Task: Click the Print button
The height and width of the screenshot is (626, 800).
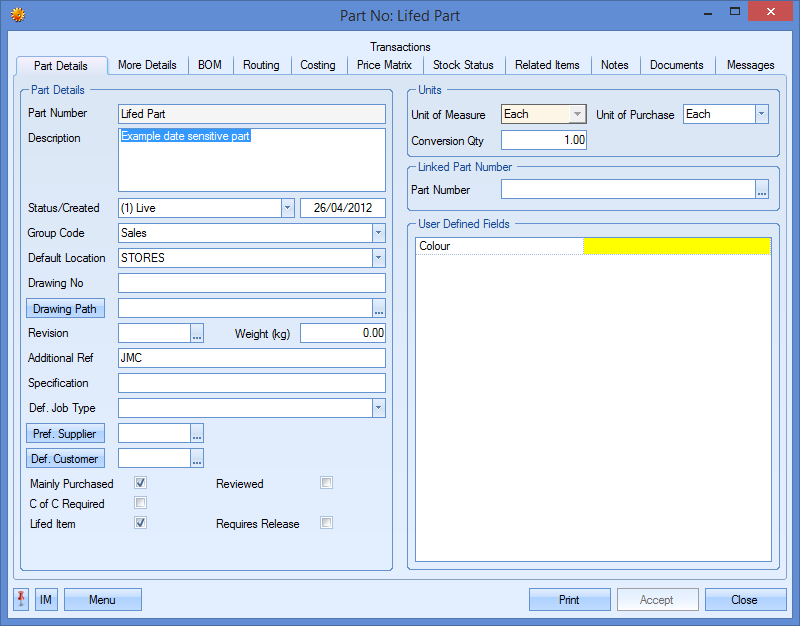Action: click(569, 600)
